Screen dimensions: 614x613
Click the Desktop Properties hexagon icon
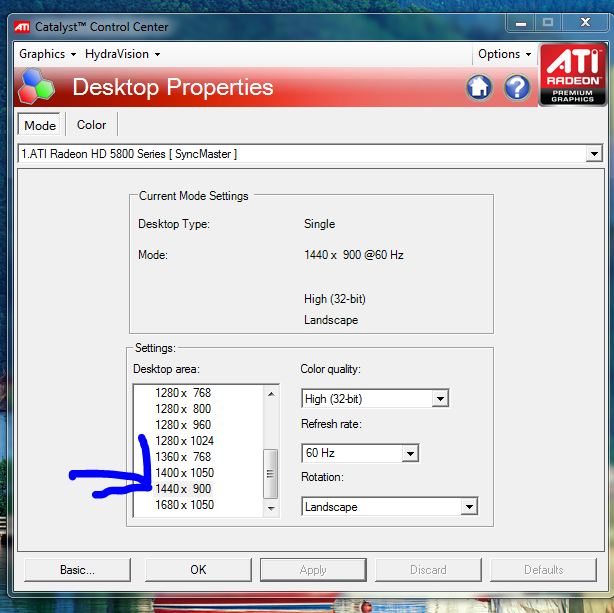(36, 87)
